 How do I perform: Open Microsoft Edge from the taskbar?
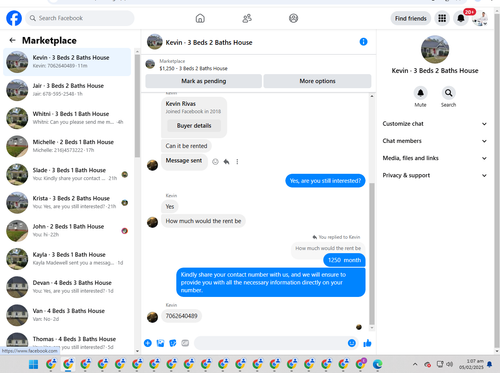377,364
